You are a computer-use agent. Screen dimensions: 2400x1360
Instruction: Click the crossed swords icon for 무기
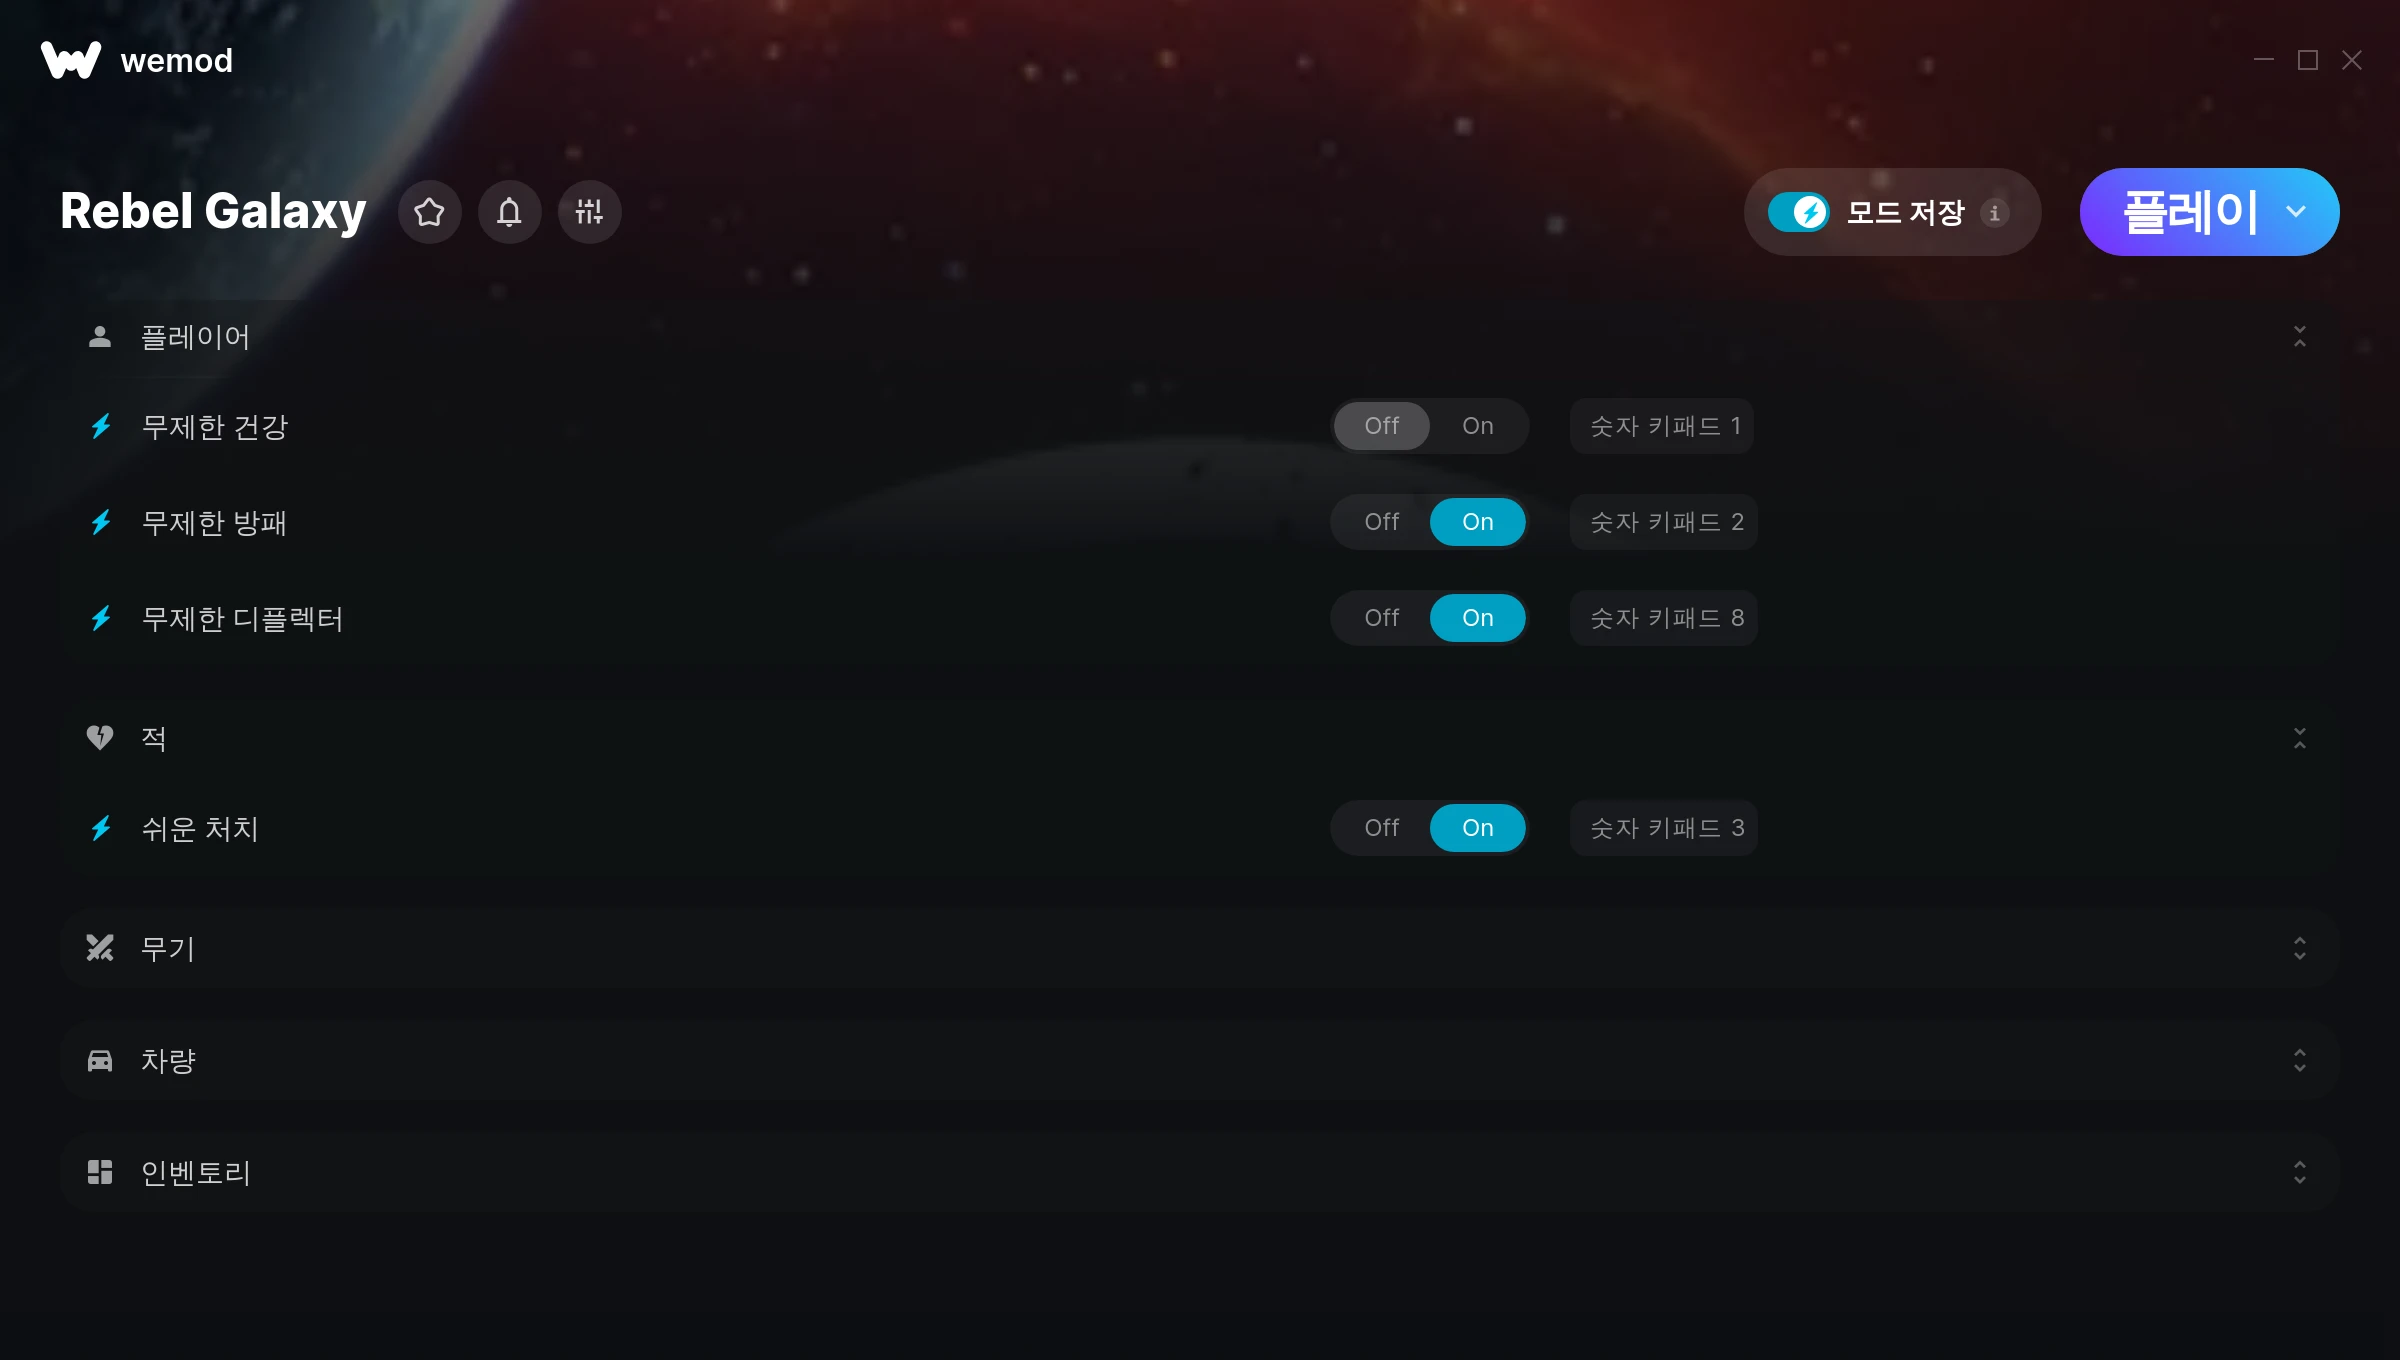[100, 948]
